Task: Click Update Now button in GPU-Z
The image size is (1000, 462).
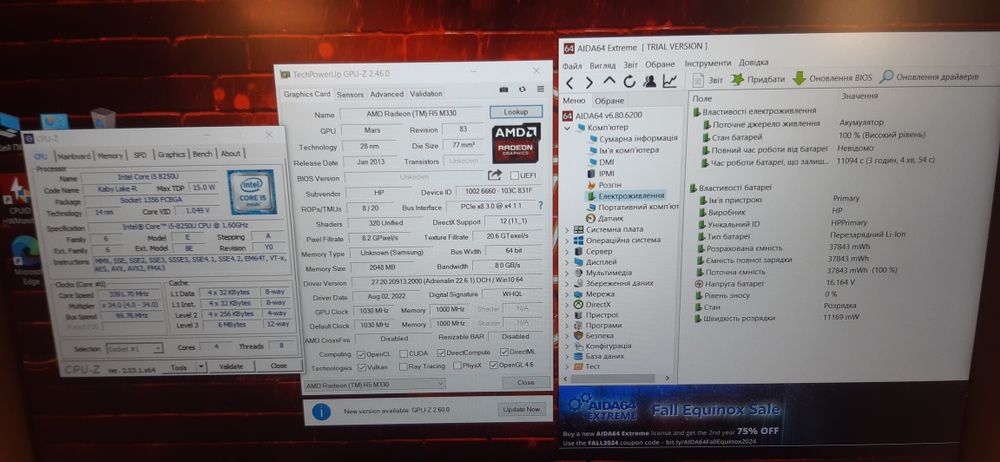Action: coord(522,409)
